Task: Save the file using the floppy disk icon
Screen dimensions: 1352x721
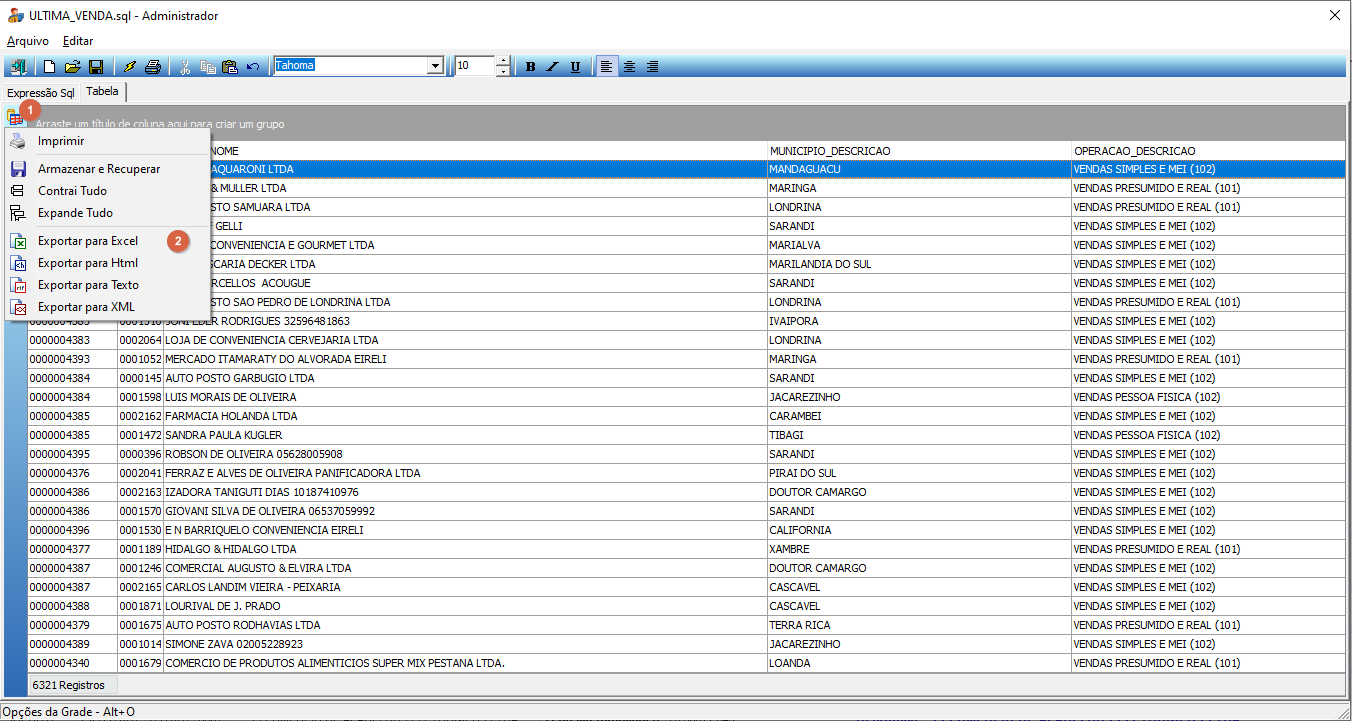Action: [x=96, y=67]
